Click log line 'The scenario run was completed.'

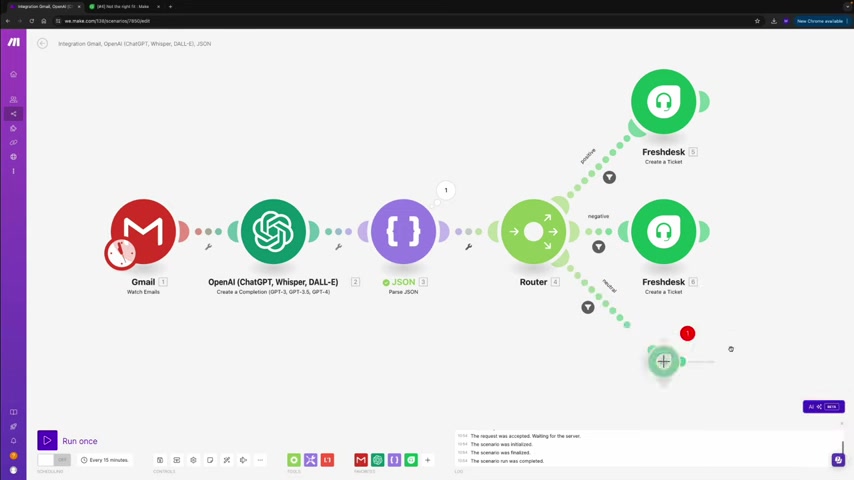507,461
